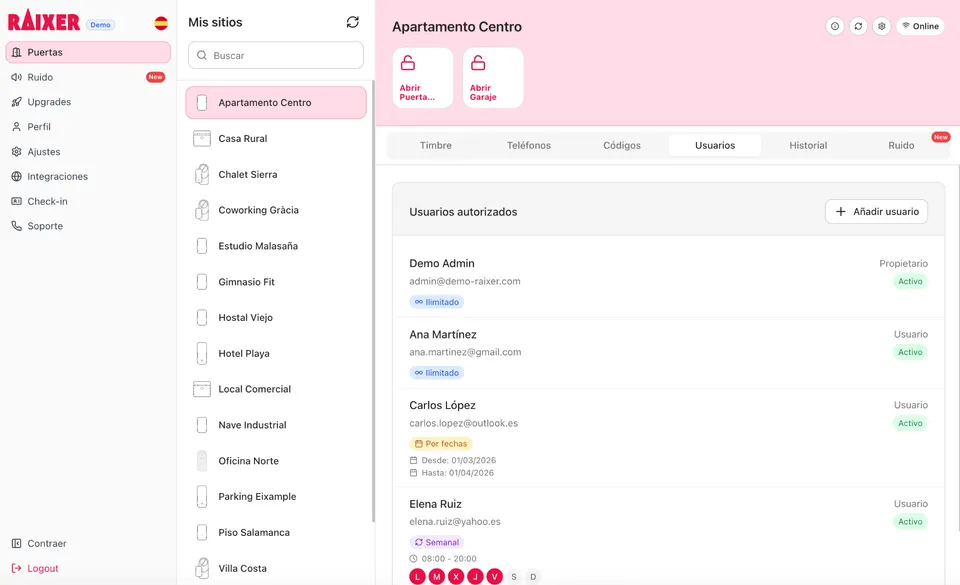
Task: Click the Abrir Puerta unlock icon
Action: 408,64
